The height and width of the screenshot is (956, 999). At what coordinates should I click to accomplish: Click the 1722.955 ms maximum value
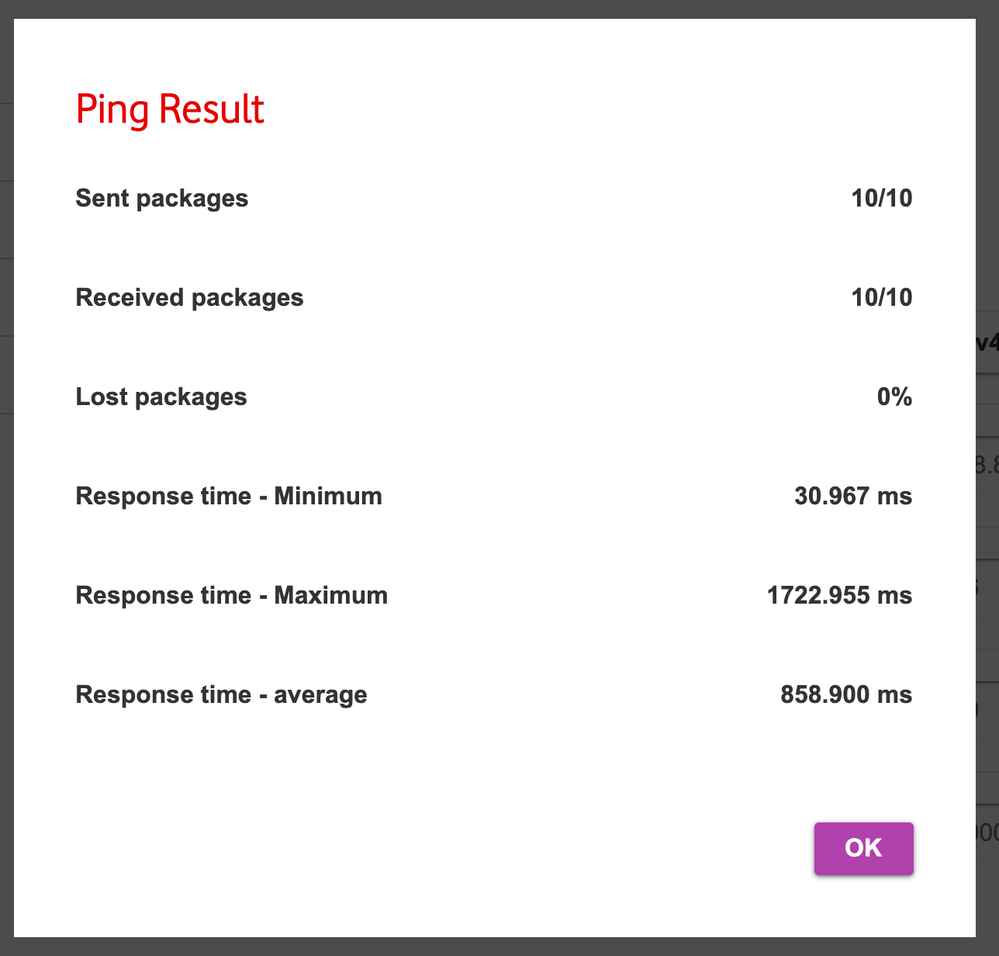[839, 596]
